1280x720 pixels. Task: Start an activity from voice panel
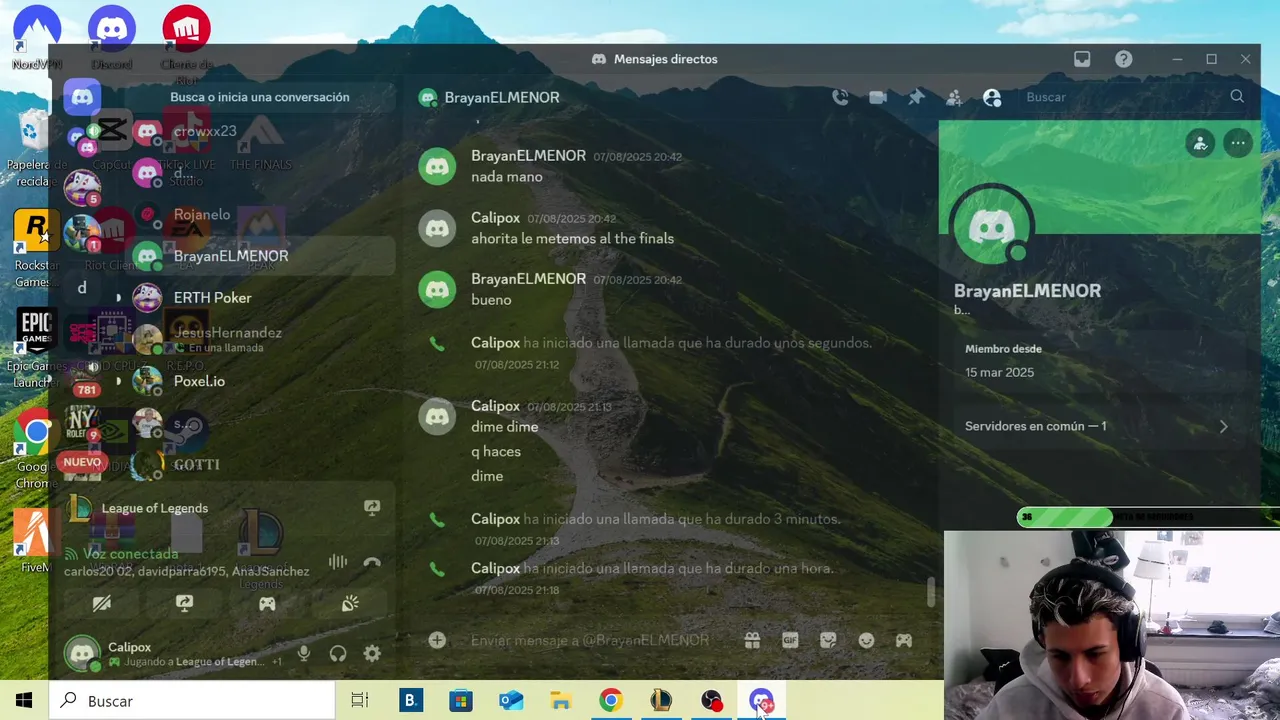pyautogui.click(x=267, y=603)
